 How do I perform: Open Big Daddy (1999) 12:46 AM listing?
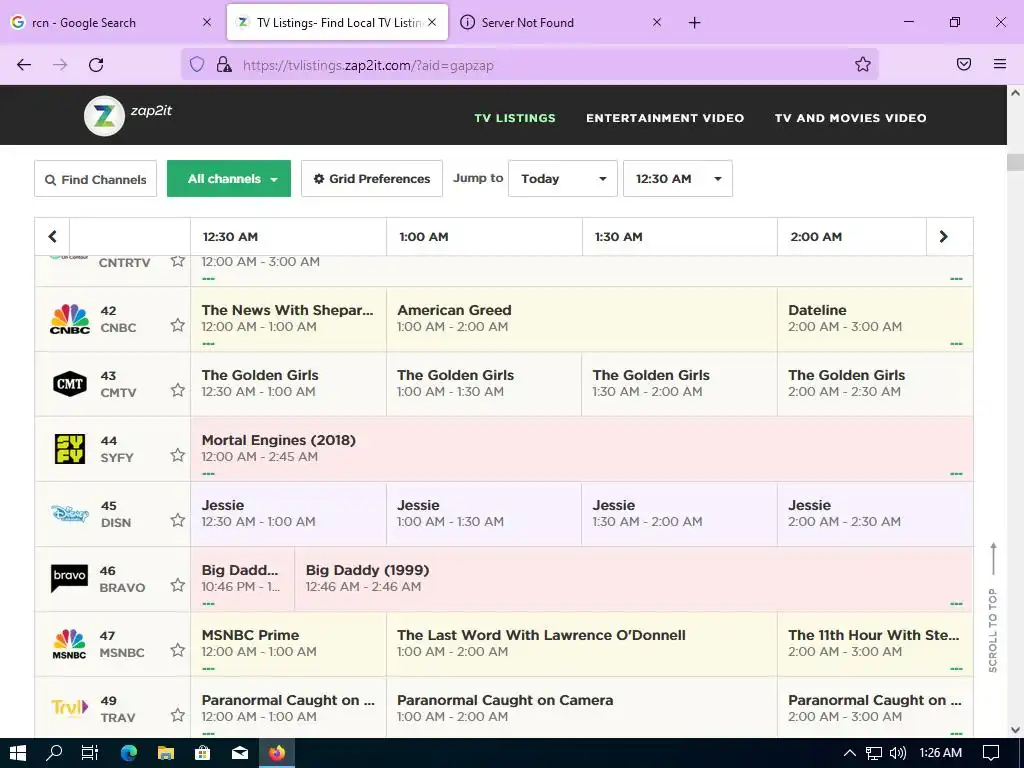click(x=633, y=578)
